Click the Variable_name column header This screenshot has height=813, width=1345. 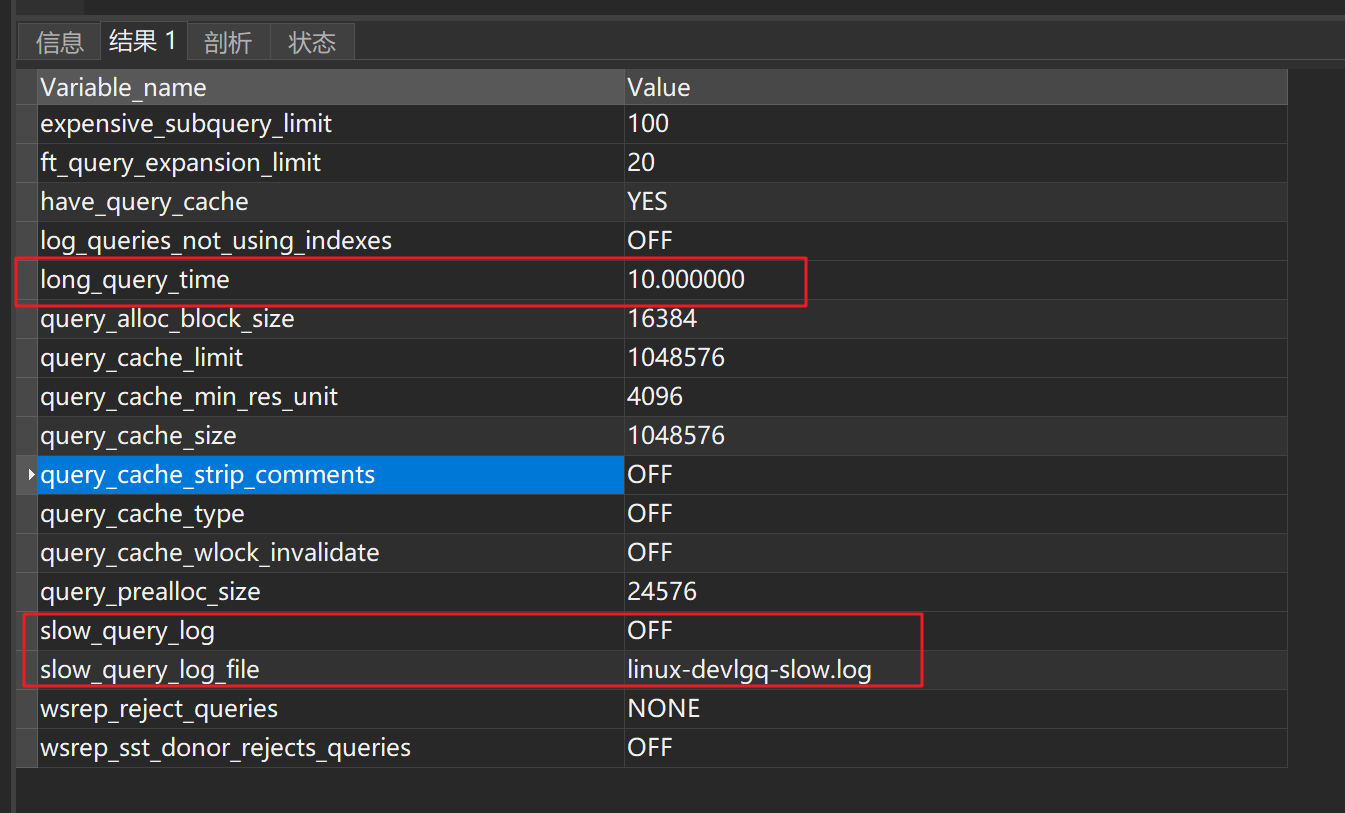[x=331, y=87]
